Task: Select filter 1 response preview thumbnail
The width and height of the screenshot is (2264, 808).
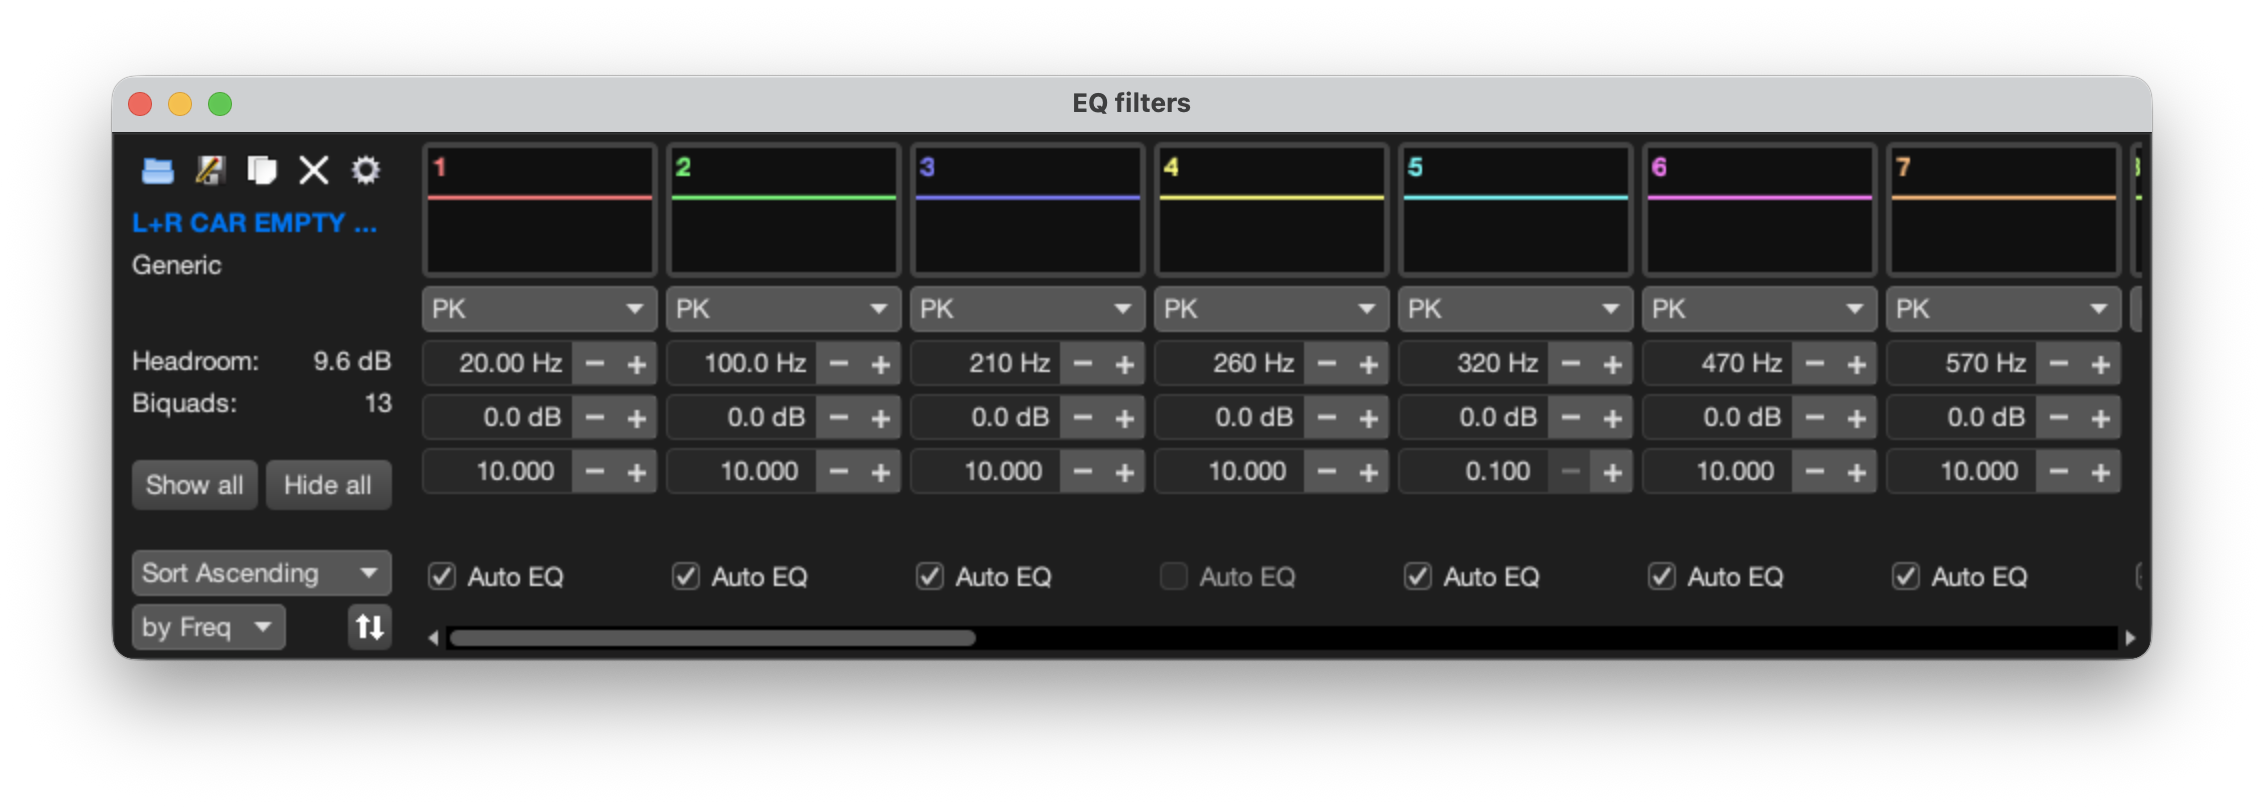Action: tap(539, 210)
